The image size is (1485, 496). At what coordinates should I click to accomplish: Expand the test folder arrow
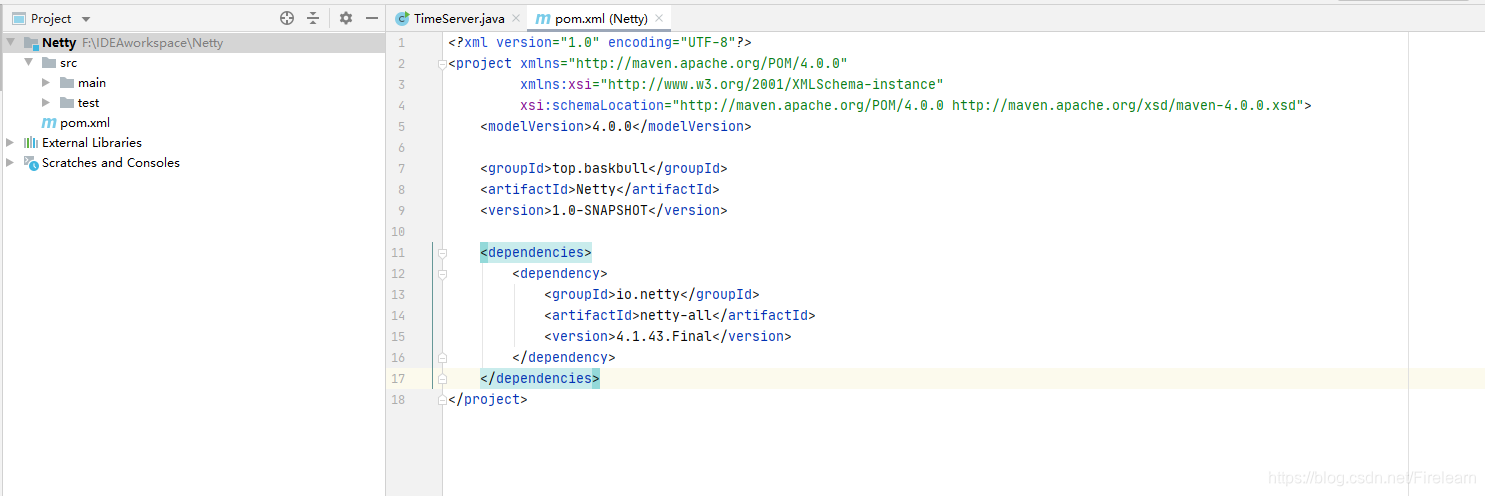tap(46, 102)
